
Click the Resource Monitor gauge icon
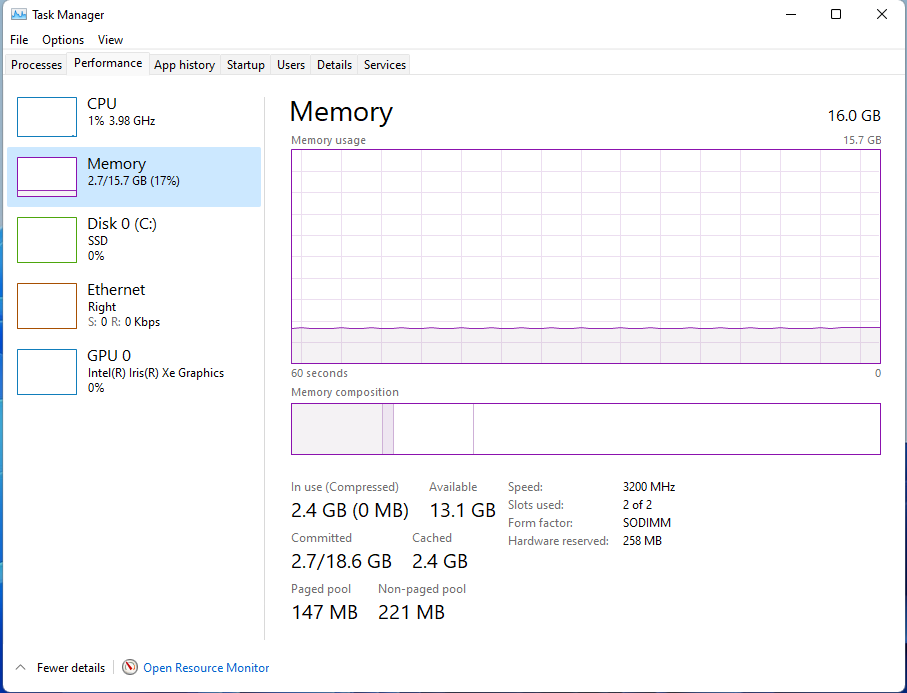[130, 668]
